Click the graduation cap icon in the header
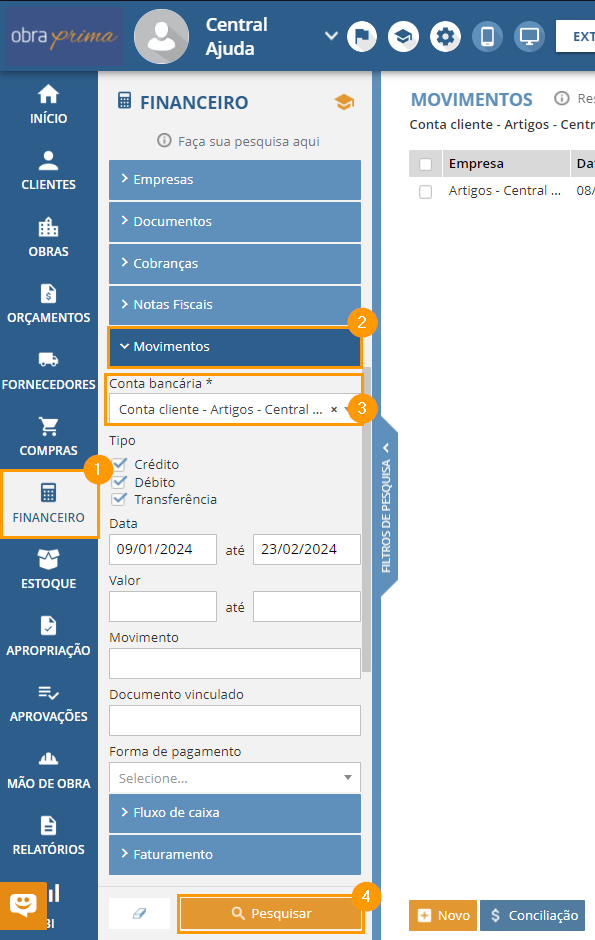The image size is (595, 940). pos(403,37)
